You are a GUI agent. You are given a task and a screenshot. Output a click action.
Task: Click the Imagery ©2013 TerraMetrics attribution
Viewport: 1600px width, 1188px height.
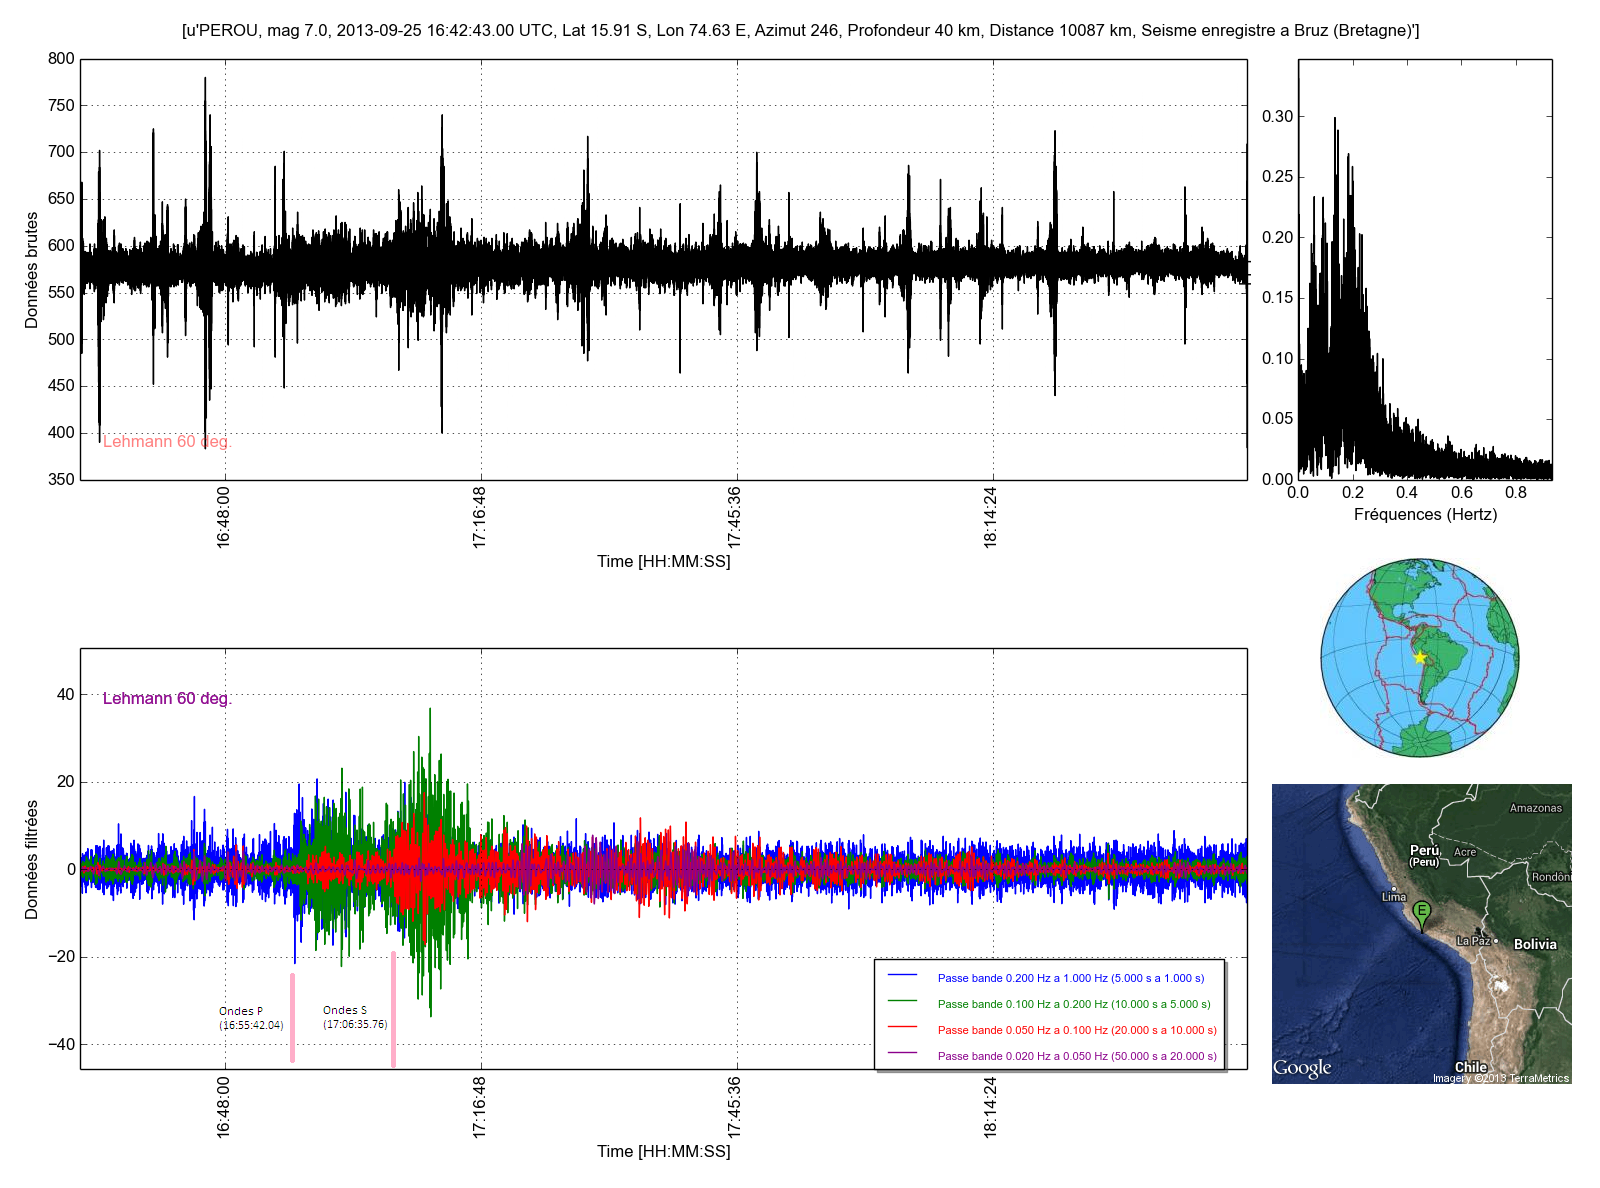(1500, 1078)
